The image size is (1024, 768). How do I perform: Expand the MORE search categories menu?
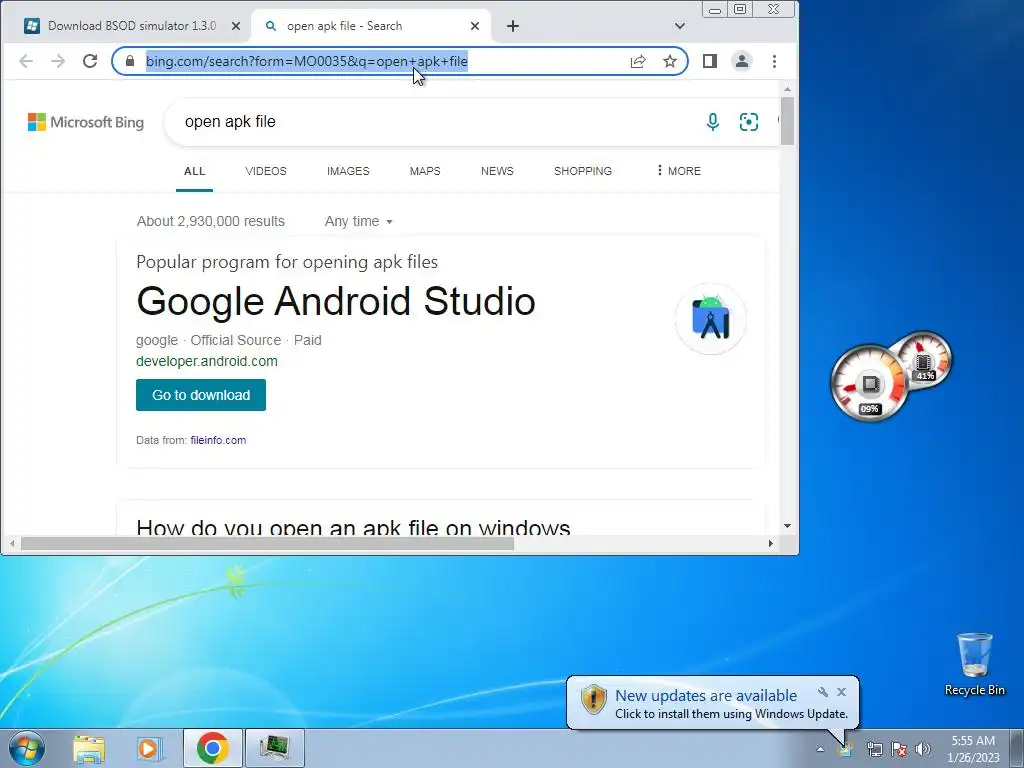(x=679, y=171)
